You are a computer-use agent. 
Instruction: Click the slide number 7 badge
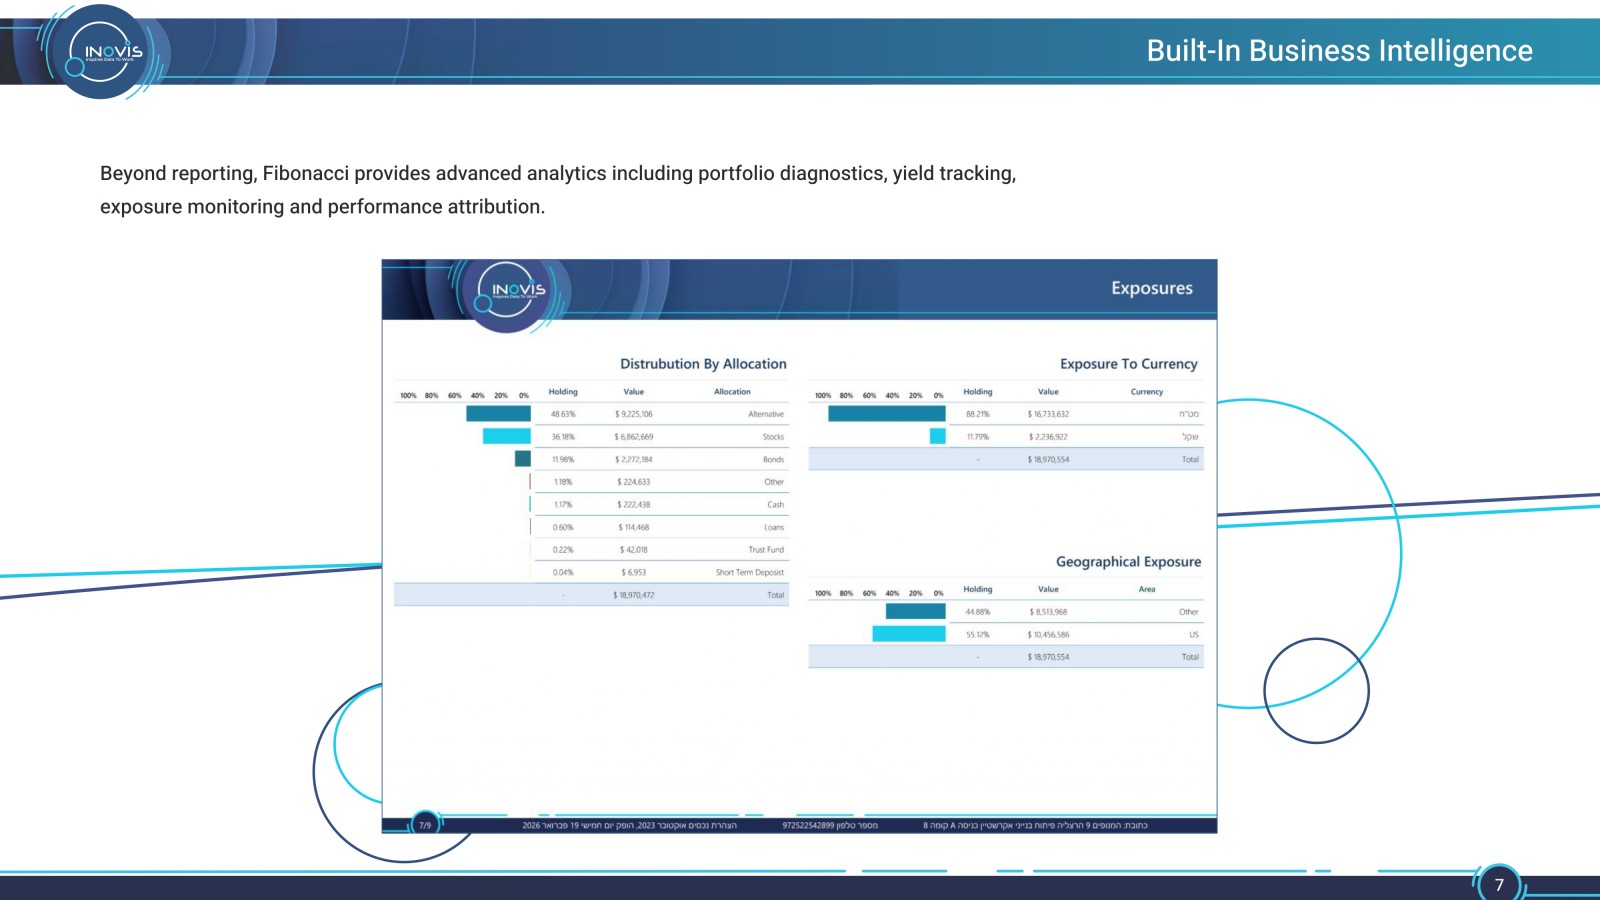point(1499,884)
